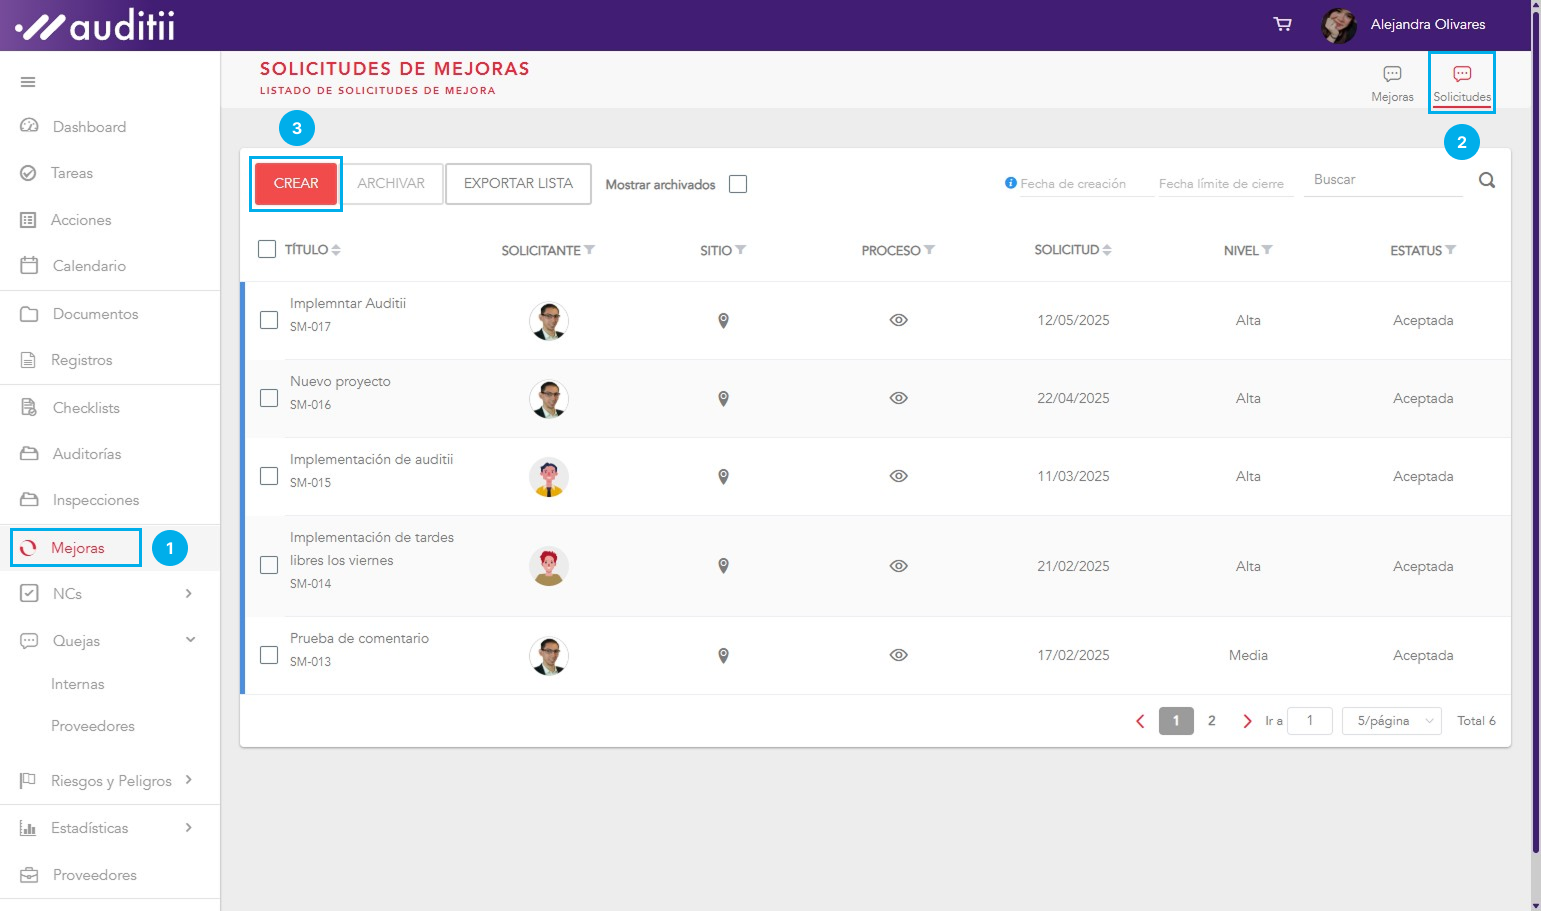Enable the Mostrar archivados checkbox
Screen dimensions: 1541x911
(x=738, y=184)
